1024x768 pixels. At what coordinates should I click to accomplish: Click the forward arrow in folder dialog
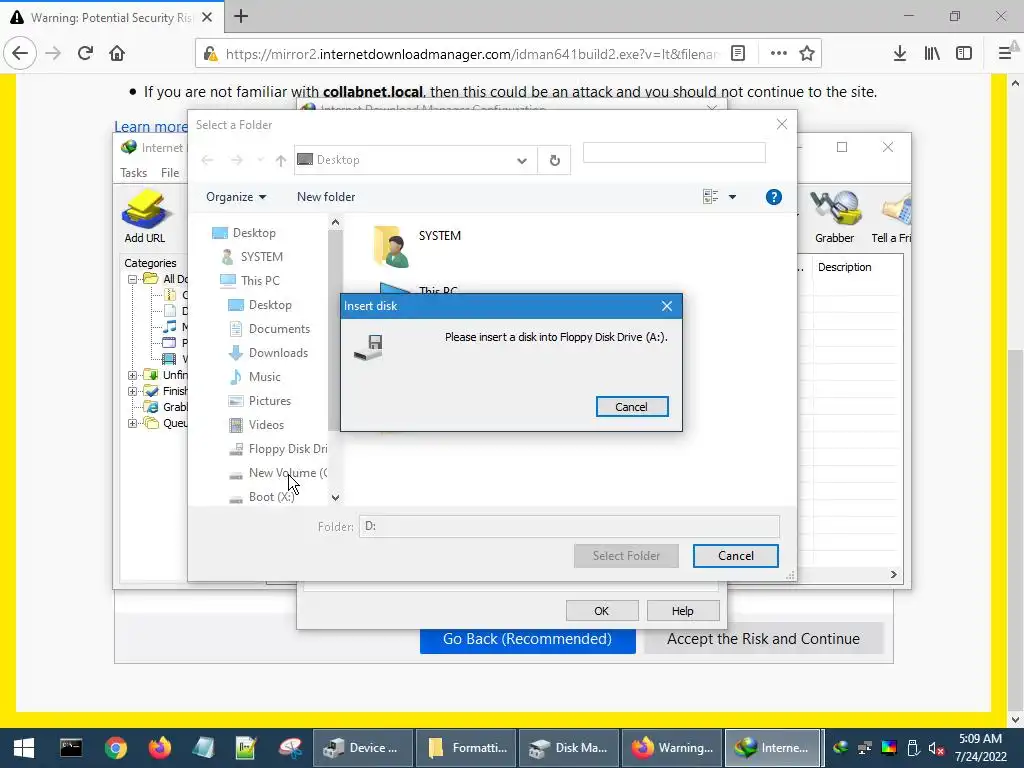(236, 160)
